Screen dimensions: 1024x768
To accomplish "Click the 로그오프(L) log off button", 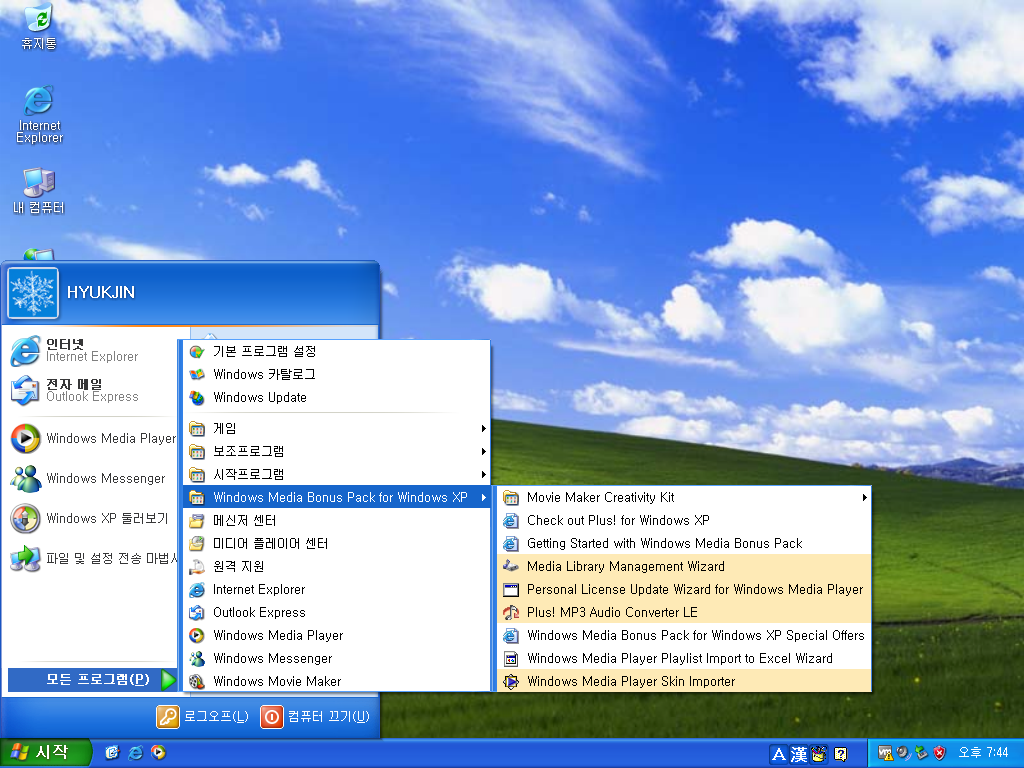I will [x=202, y=716].
